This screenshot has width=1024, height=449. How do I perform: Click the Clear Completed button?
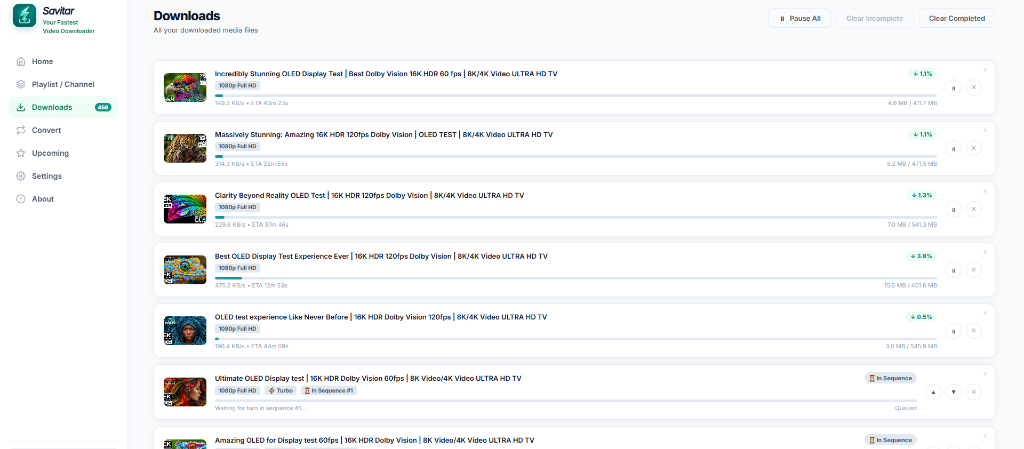pos(957,18)
